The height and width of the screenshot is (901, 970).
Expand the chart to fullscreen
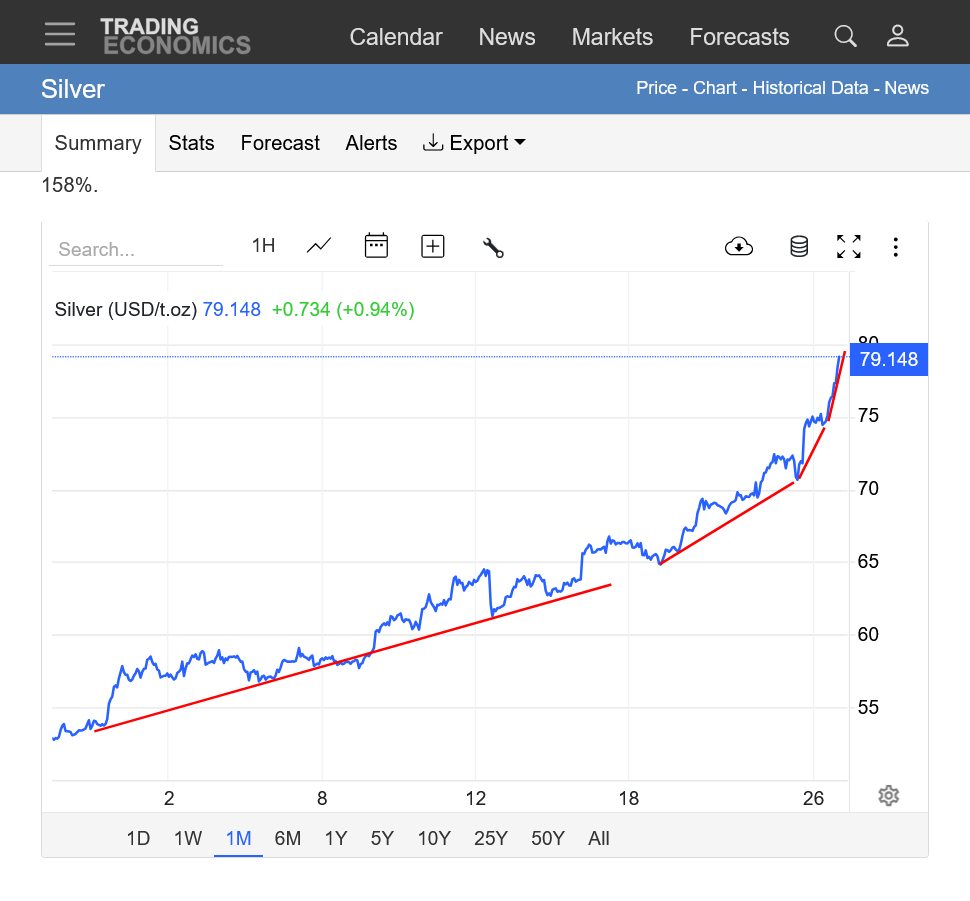[x=848, y=246]
